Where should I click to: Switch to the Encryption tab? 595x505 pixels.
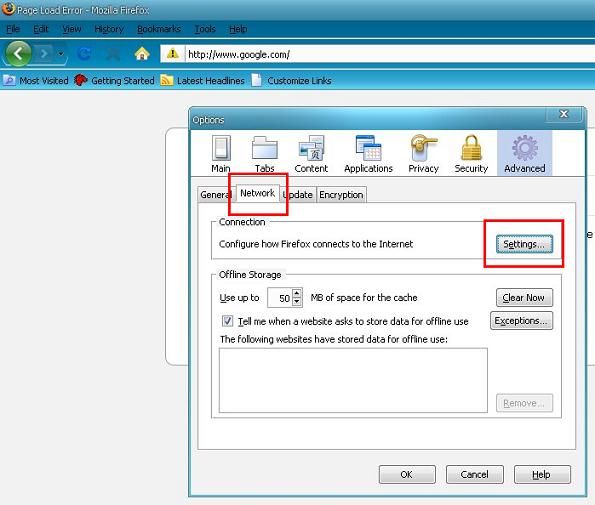341,195
